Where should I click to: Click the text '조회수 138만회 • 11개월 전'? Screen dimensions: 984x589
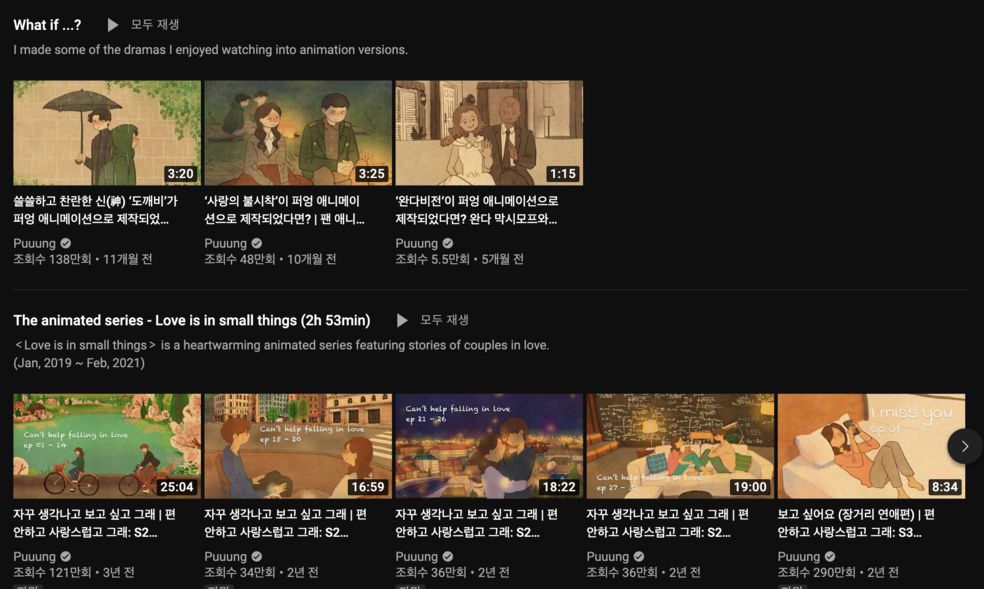83,259
